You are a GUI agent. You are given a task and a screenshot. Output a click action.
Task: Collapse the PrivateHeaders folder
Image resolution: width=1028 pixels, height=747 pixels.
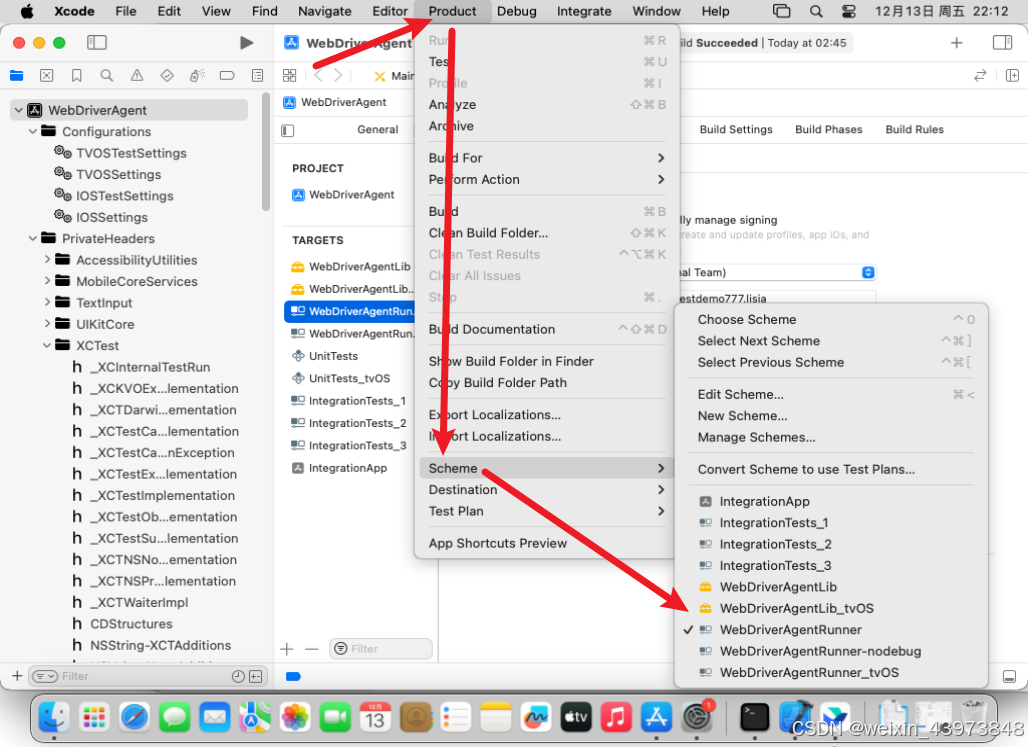tap(33, 239)
